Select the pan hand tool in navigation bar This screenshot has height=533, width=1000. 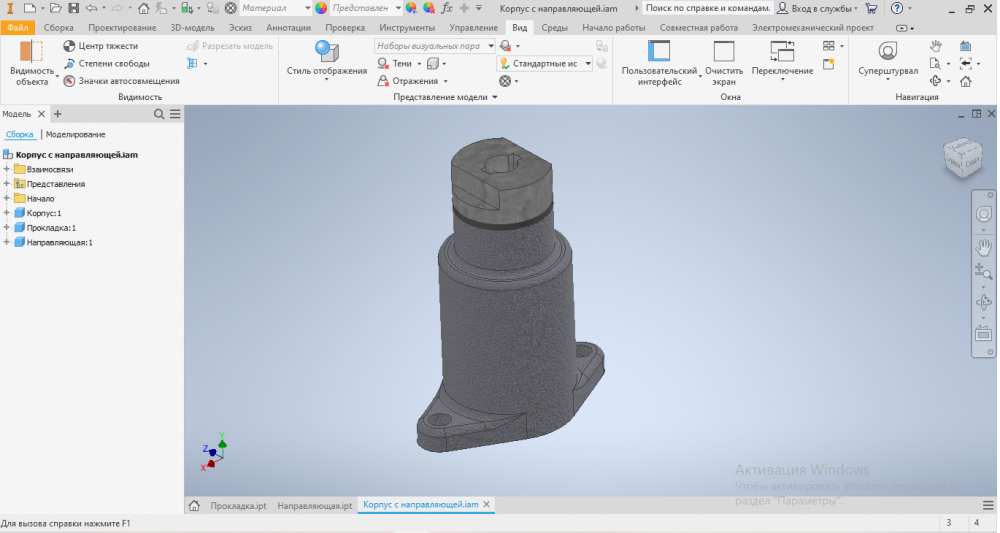(984, 244)
